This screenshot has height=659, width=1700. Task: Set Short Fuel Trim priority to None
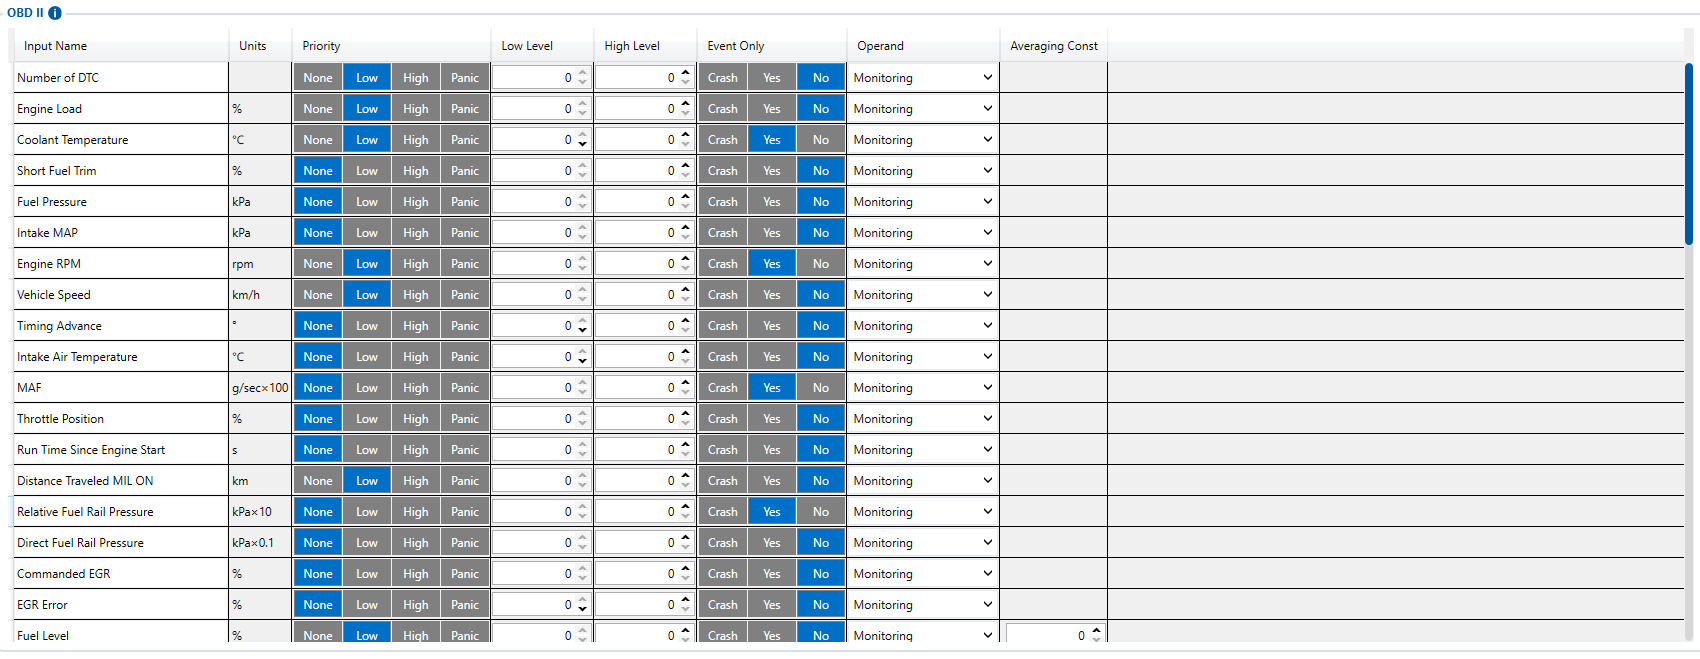click(x=318, y=171)
